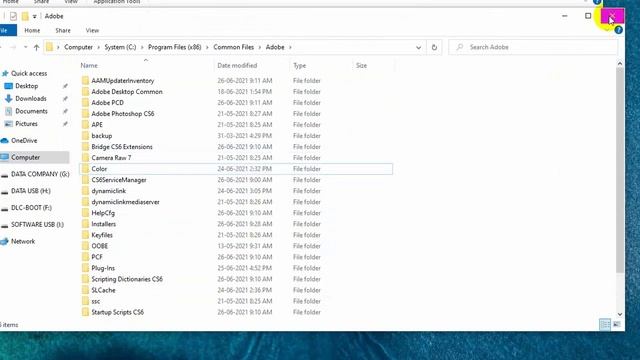640x360 pixels.
Task: Sort by the Type column header
Action: pyautogui.click(x=299, y=66)
